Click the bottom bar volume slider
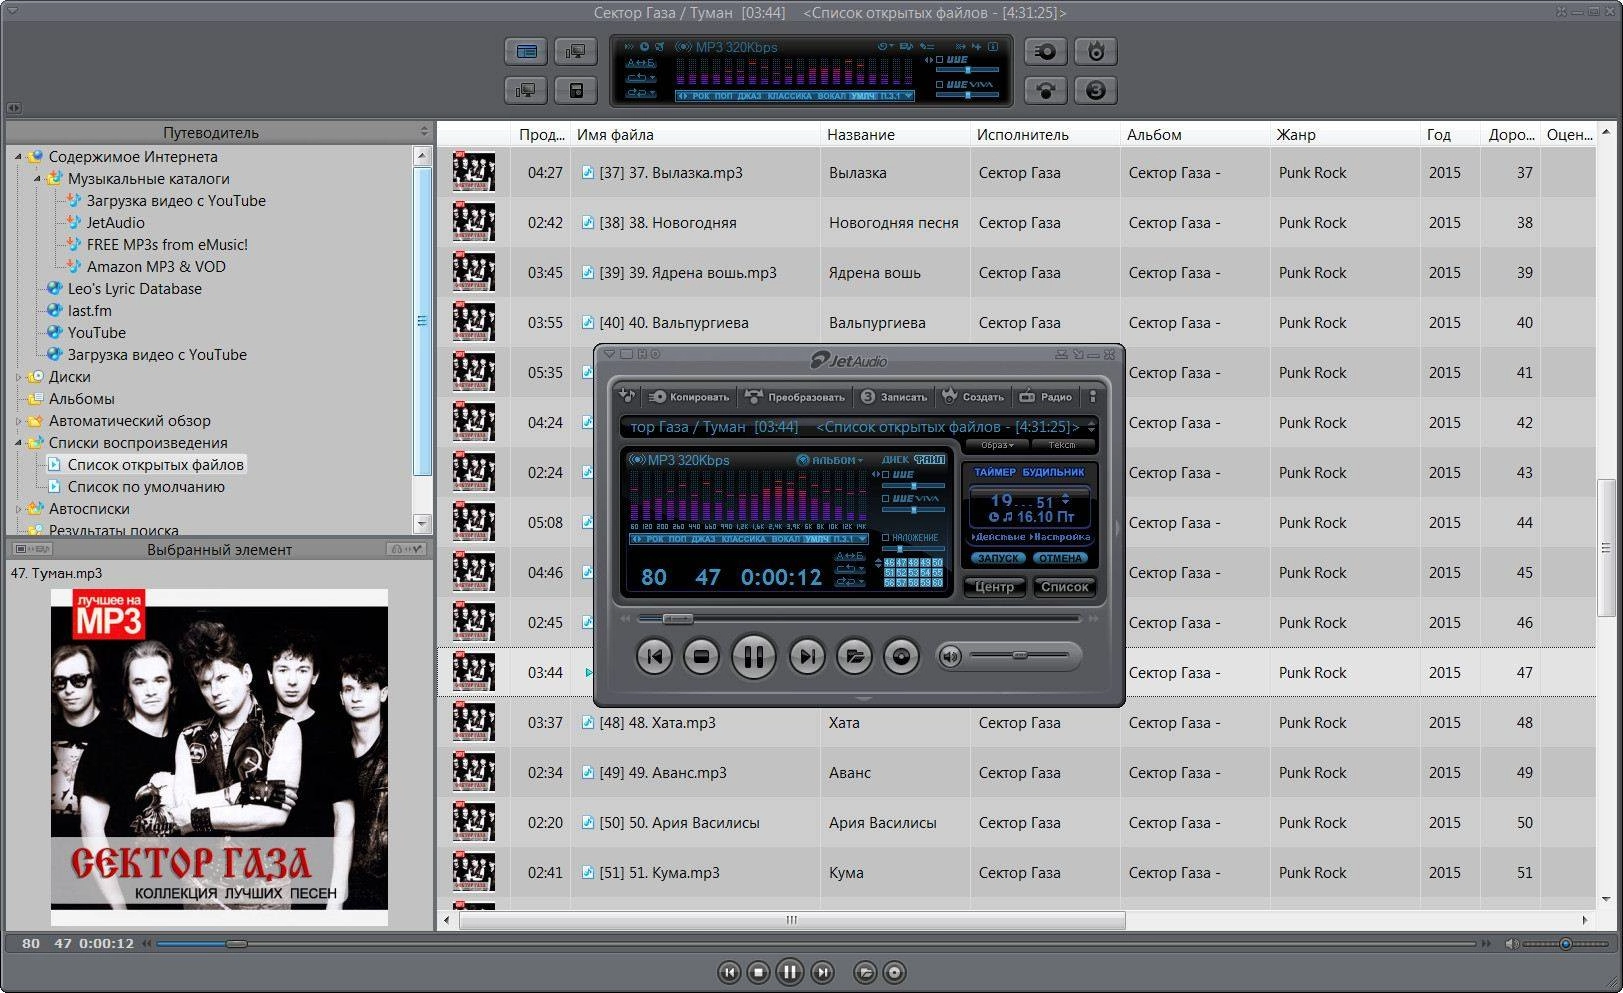This screenshot has width=1623, height=993. pos(1565,943)
